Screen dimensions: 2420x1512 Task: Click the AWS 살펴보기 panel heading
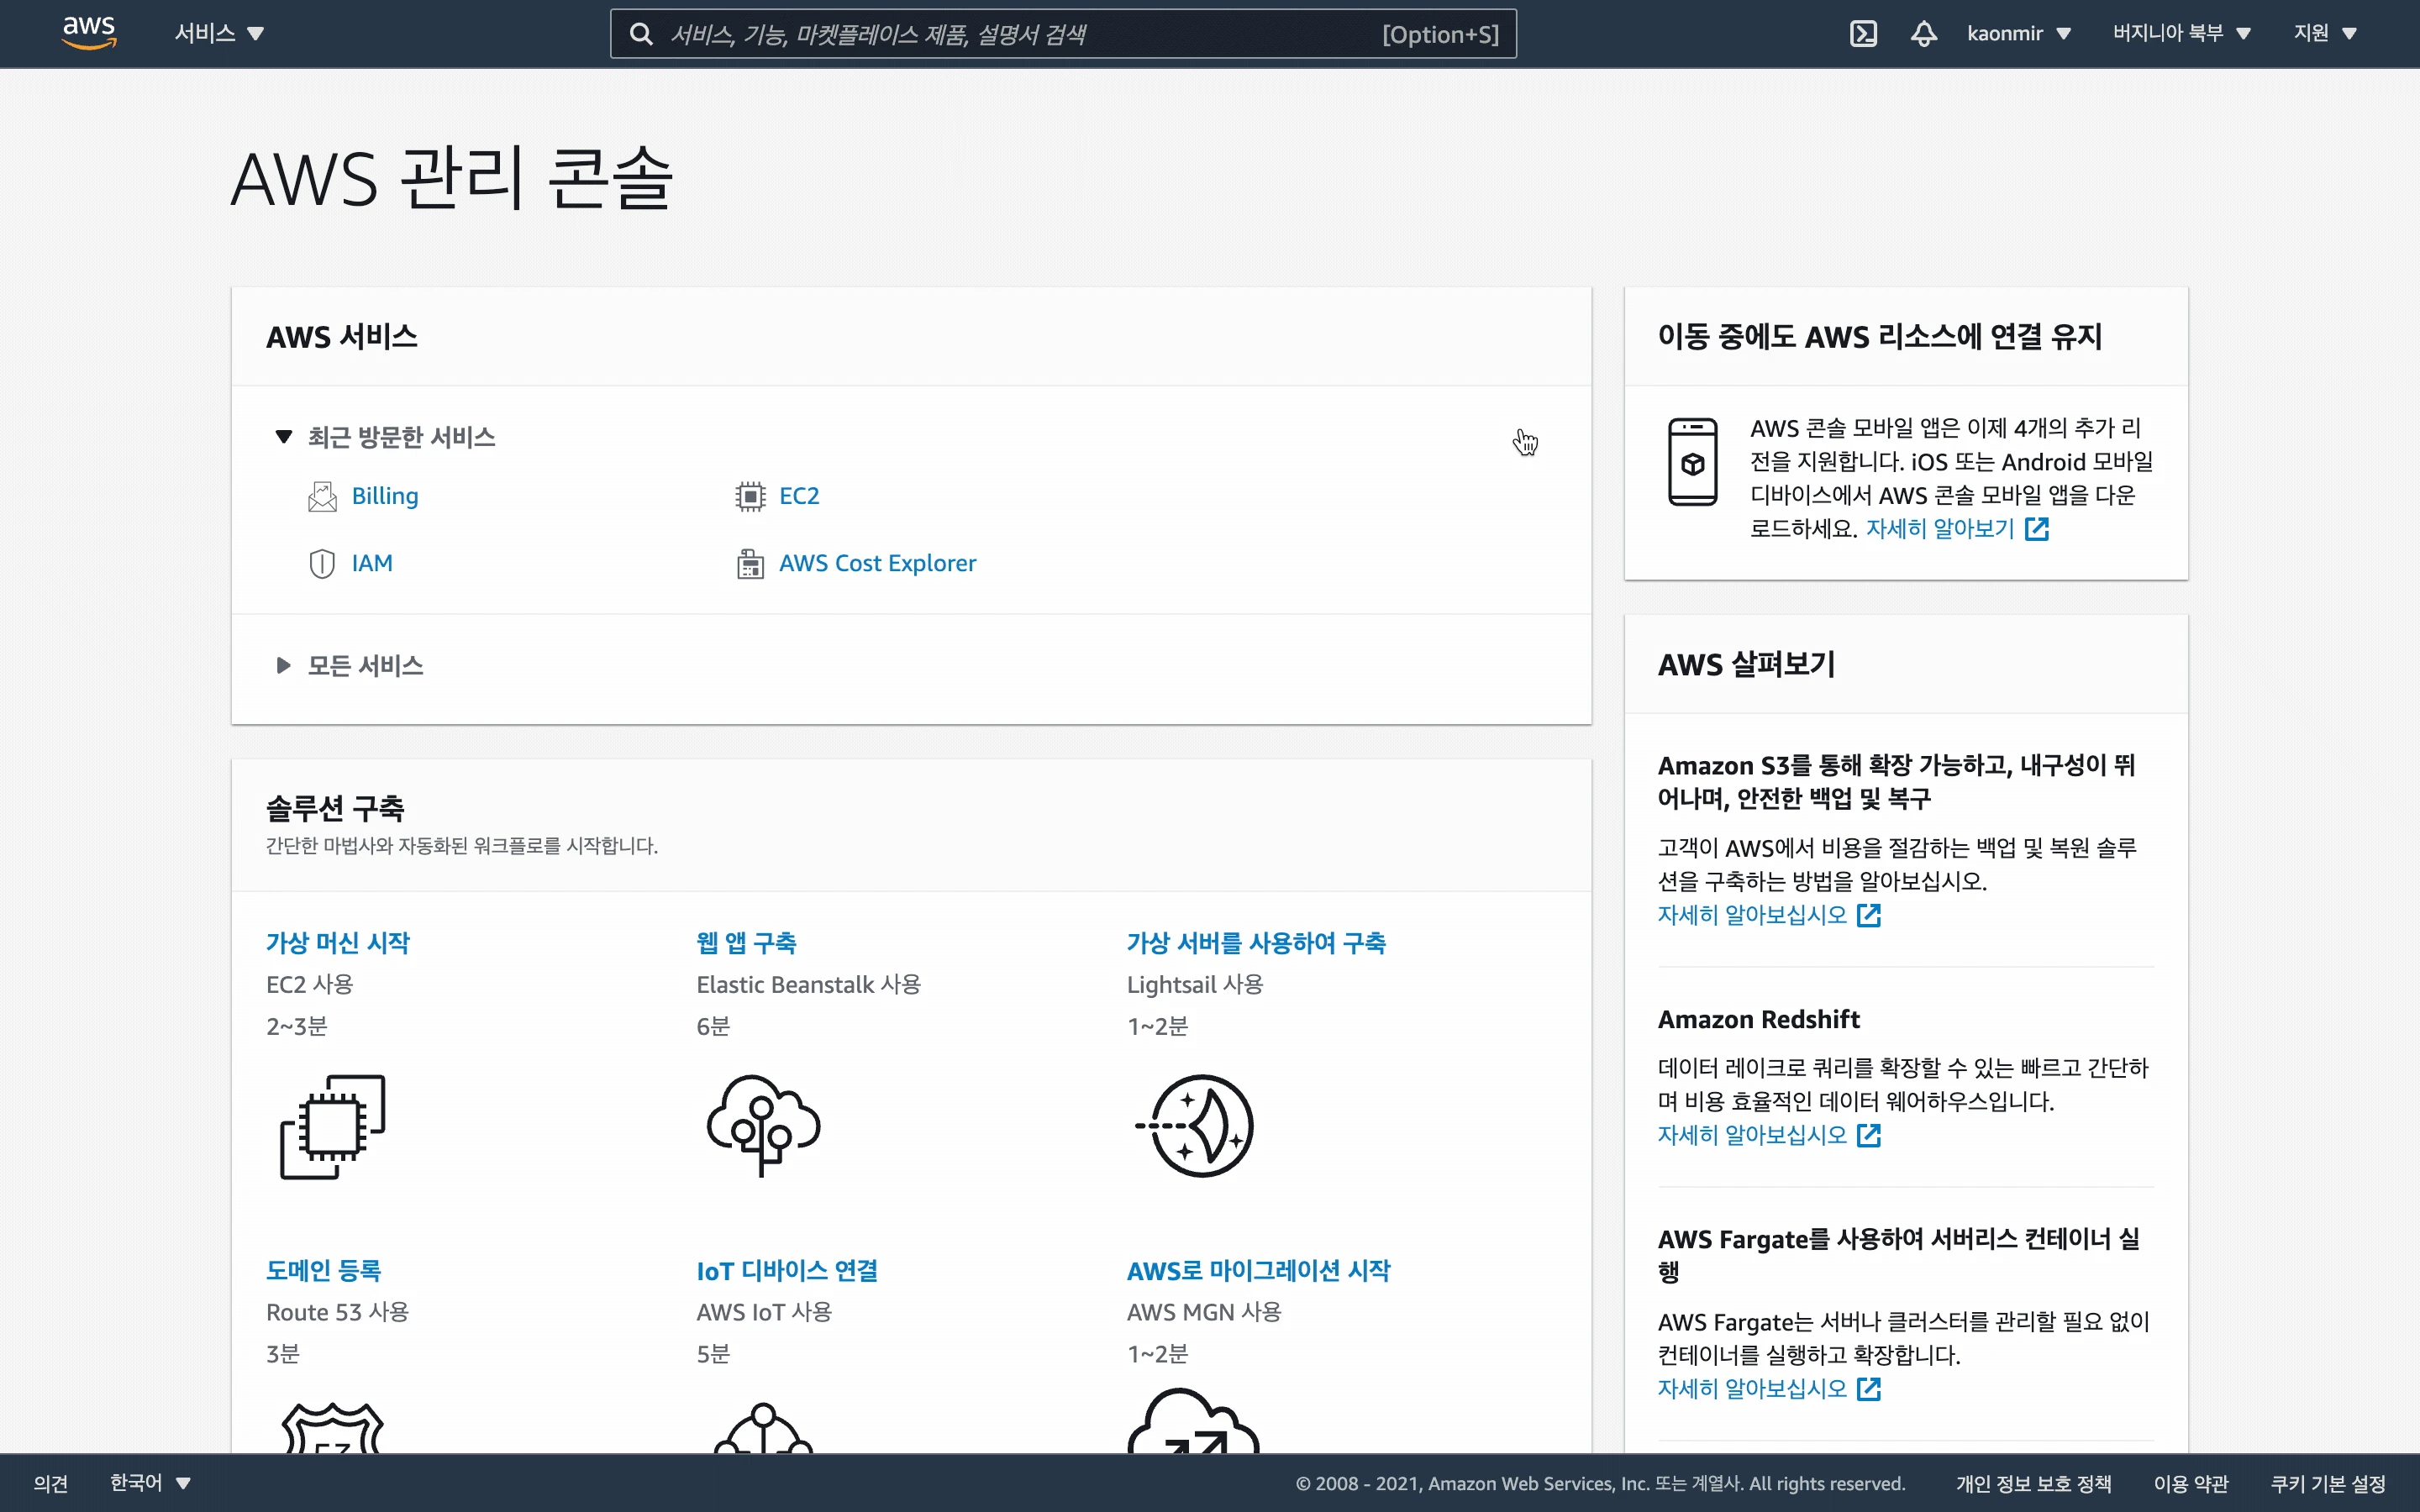[1746, 664]
